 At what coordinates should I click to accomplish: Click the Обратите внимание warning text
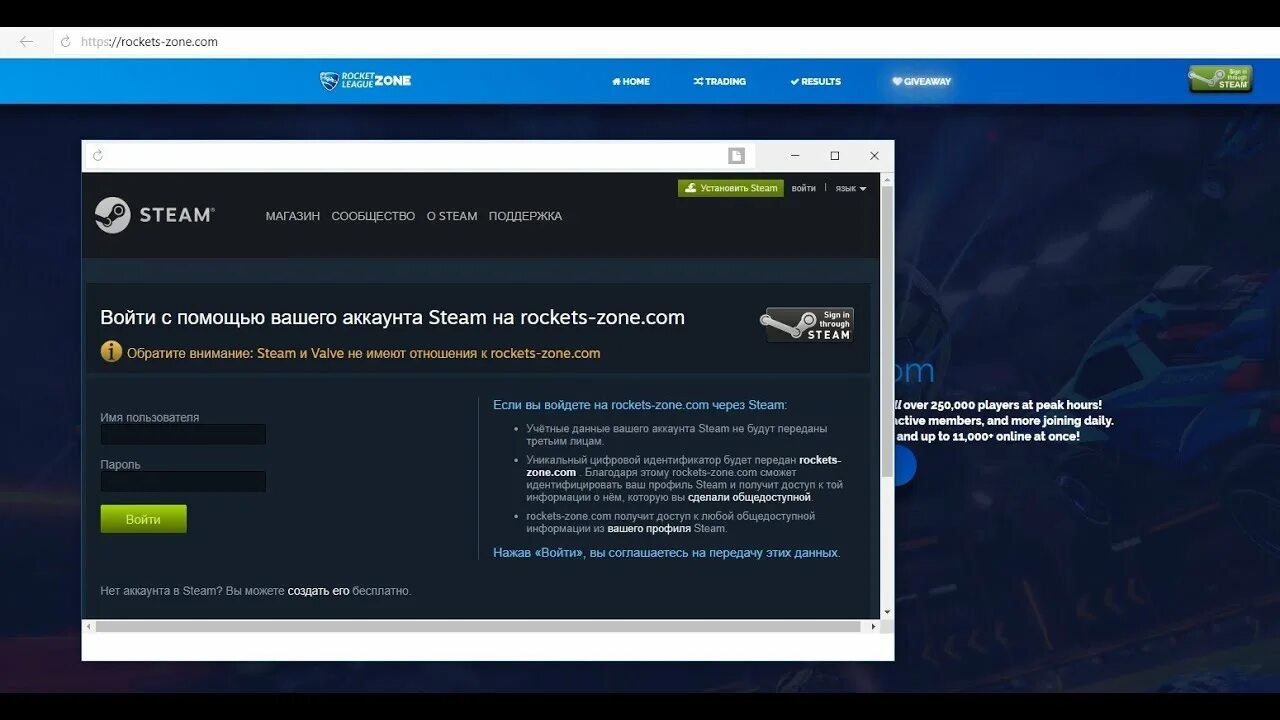click(x=364, y=353)
